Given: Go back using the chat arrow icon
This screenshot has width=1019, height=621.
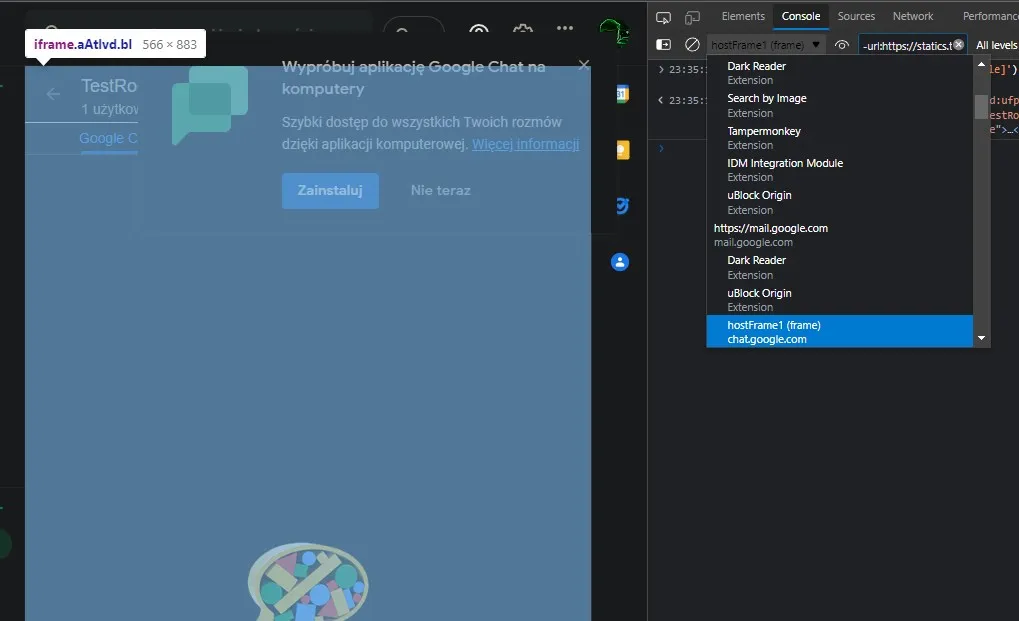Looking at the screenshot, I should [x=53, y=94].
